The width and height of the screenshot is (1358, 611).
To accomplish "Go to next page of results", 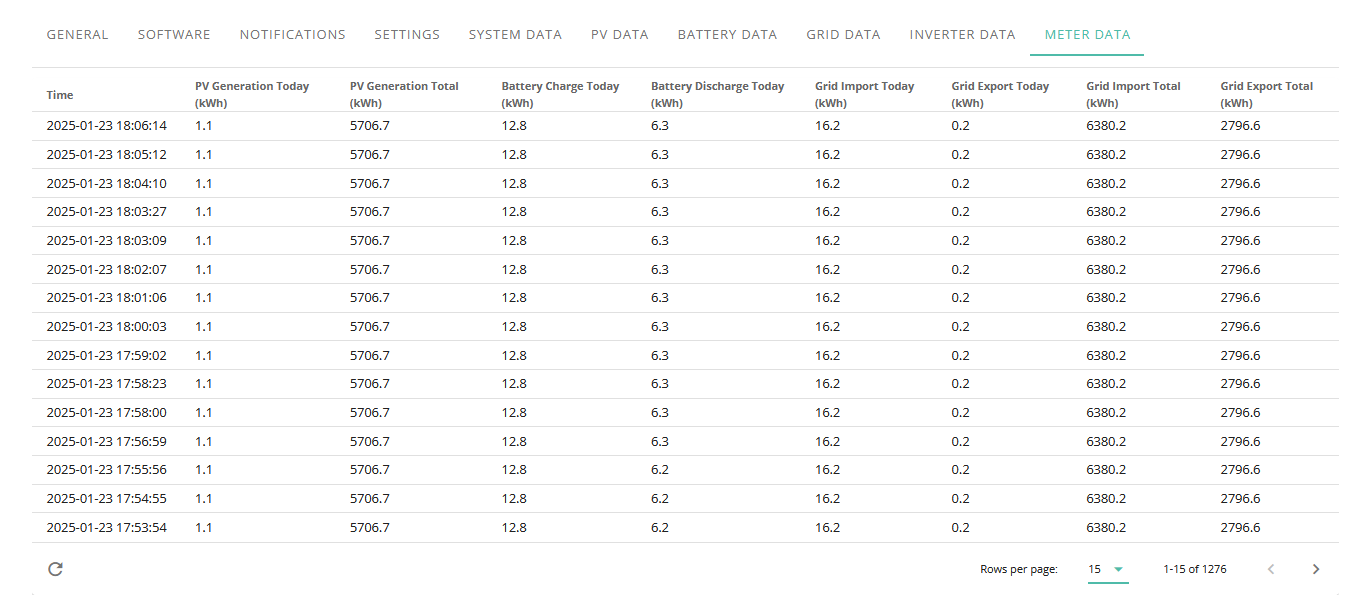I will click(1316, 569).
